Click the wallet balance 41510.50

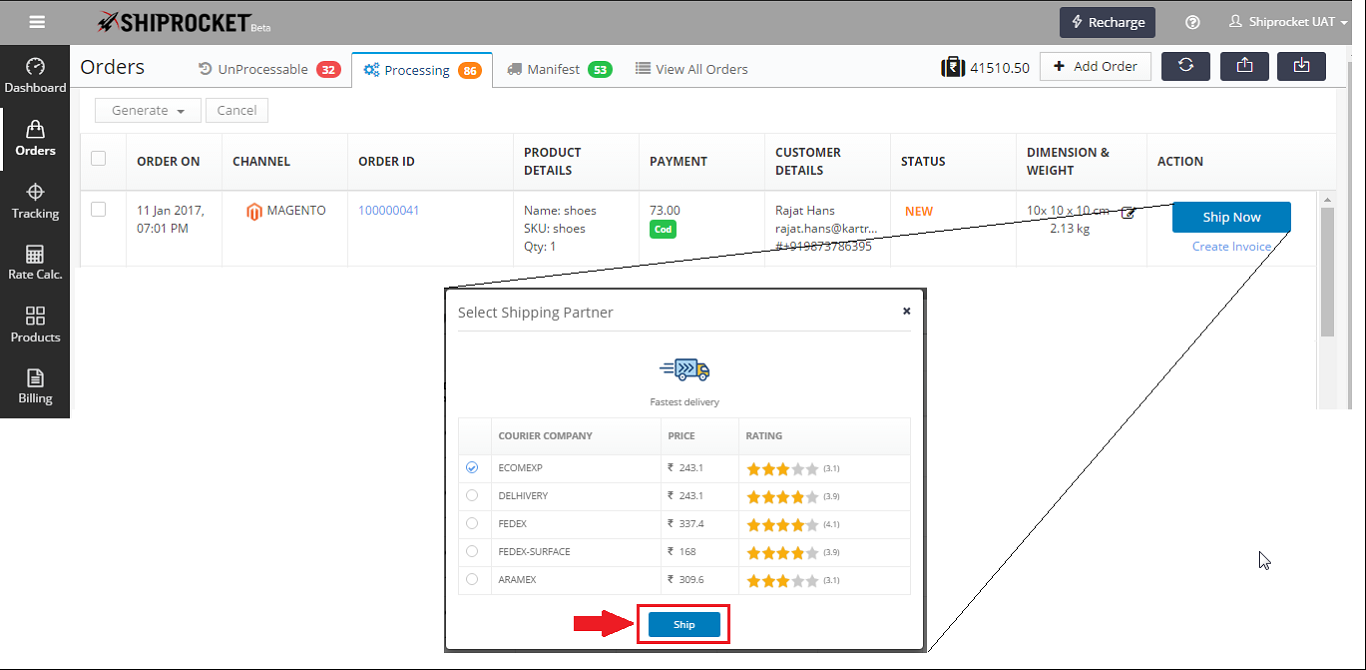[x=1000, y=68]
